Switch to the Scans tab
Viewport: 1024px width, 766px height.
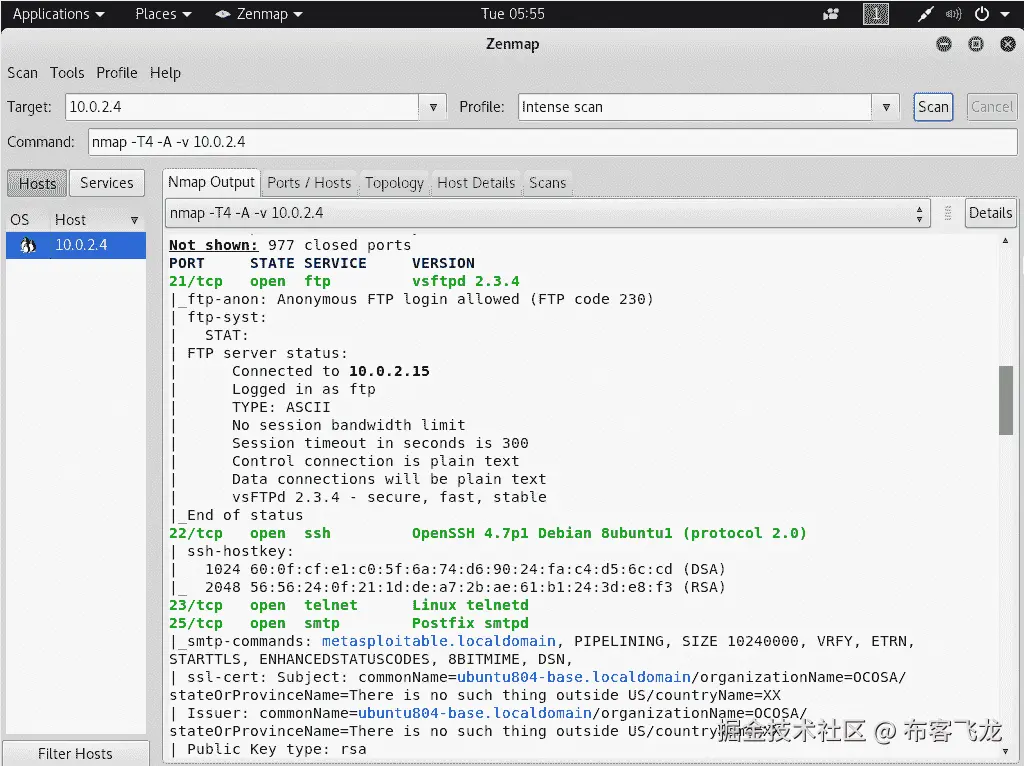[x=547, y=183]
